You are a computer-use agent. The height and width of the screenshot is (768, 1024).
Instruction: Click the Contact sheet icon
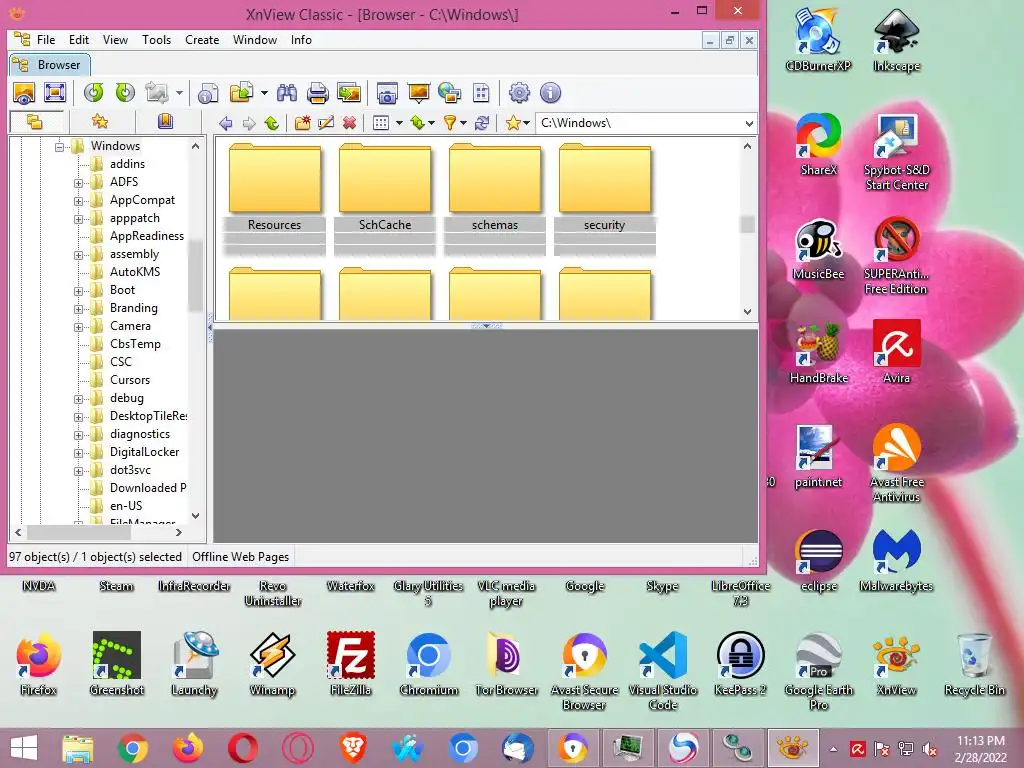(481, 93)
